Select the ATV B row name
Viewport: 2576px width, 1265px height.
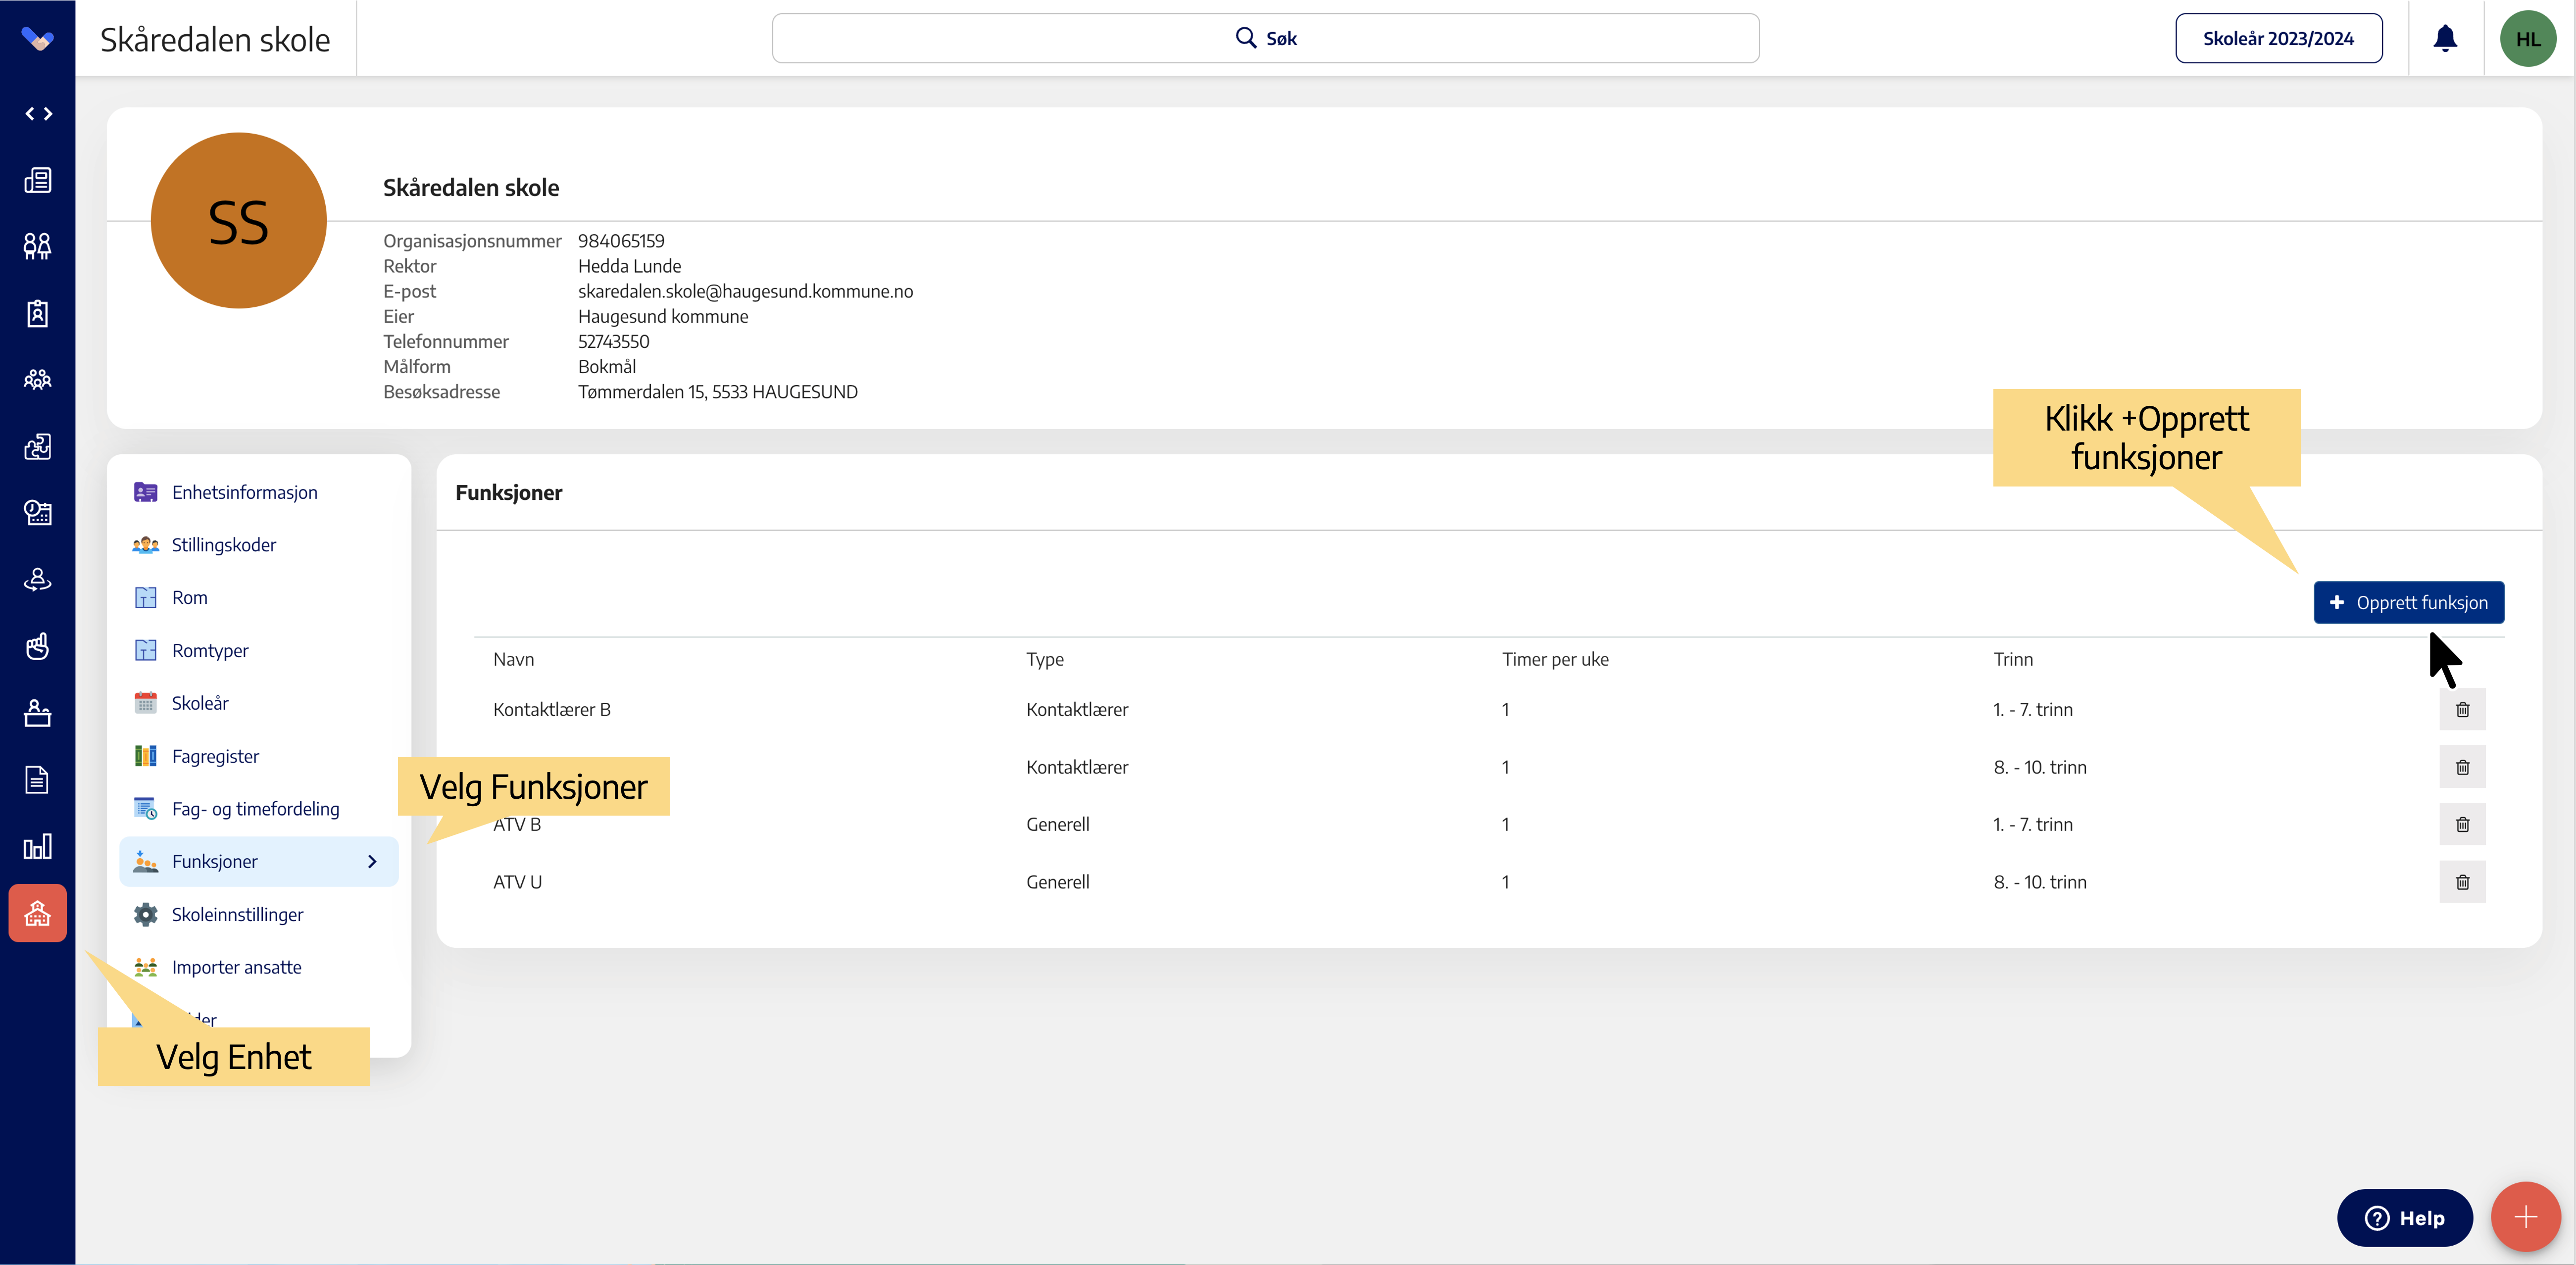tap(516, 825)
